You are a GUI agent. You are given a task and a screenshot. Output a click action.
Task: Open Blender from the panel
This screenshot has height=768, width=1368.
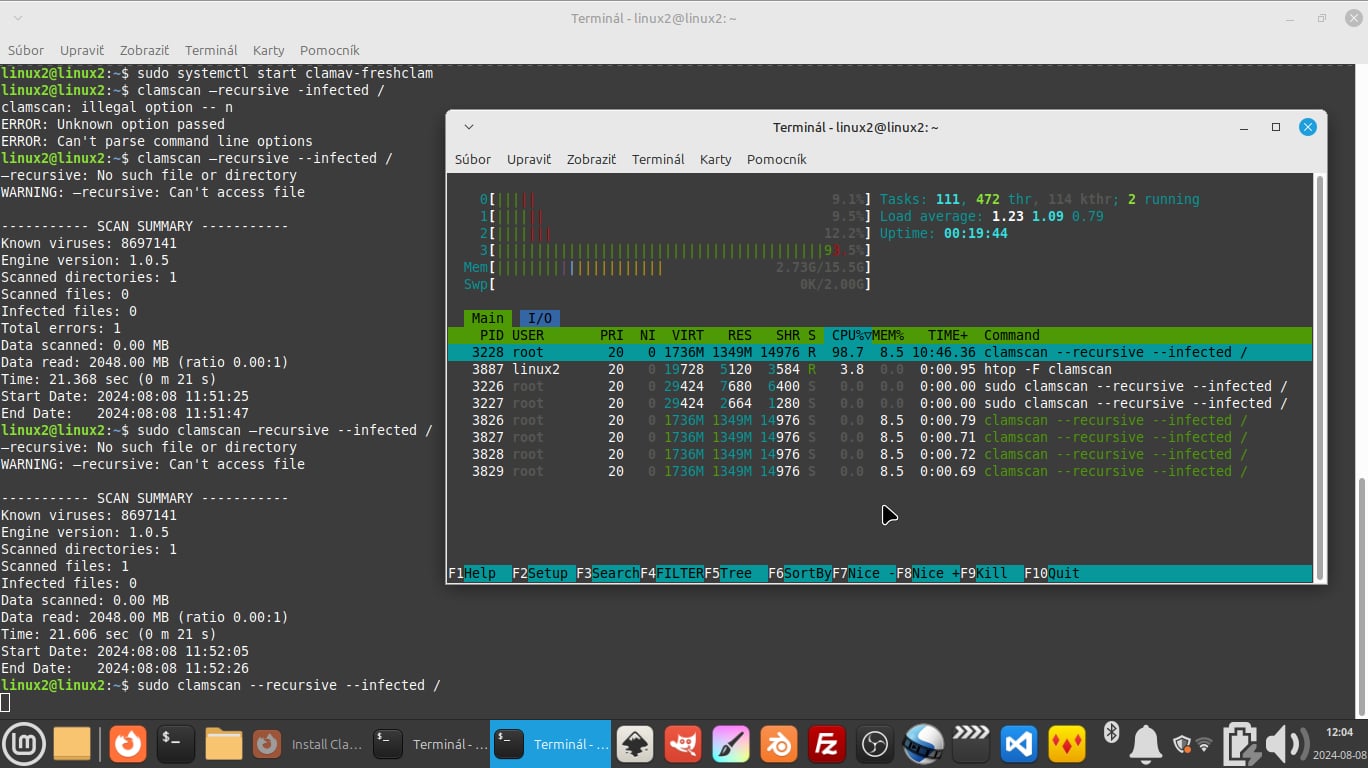pos(779,744)
